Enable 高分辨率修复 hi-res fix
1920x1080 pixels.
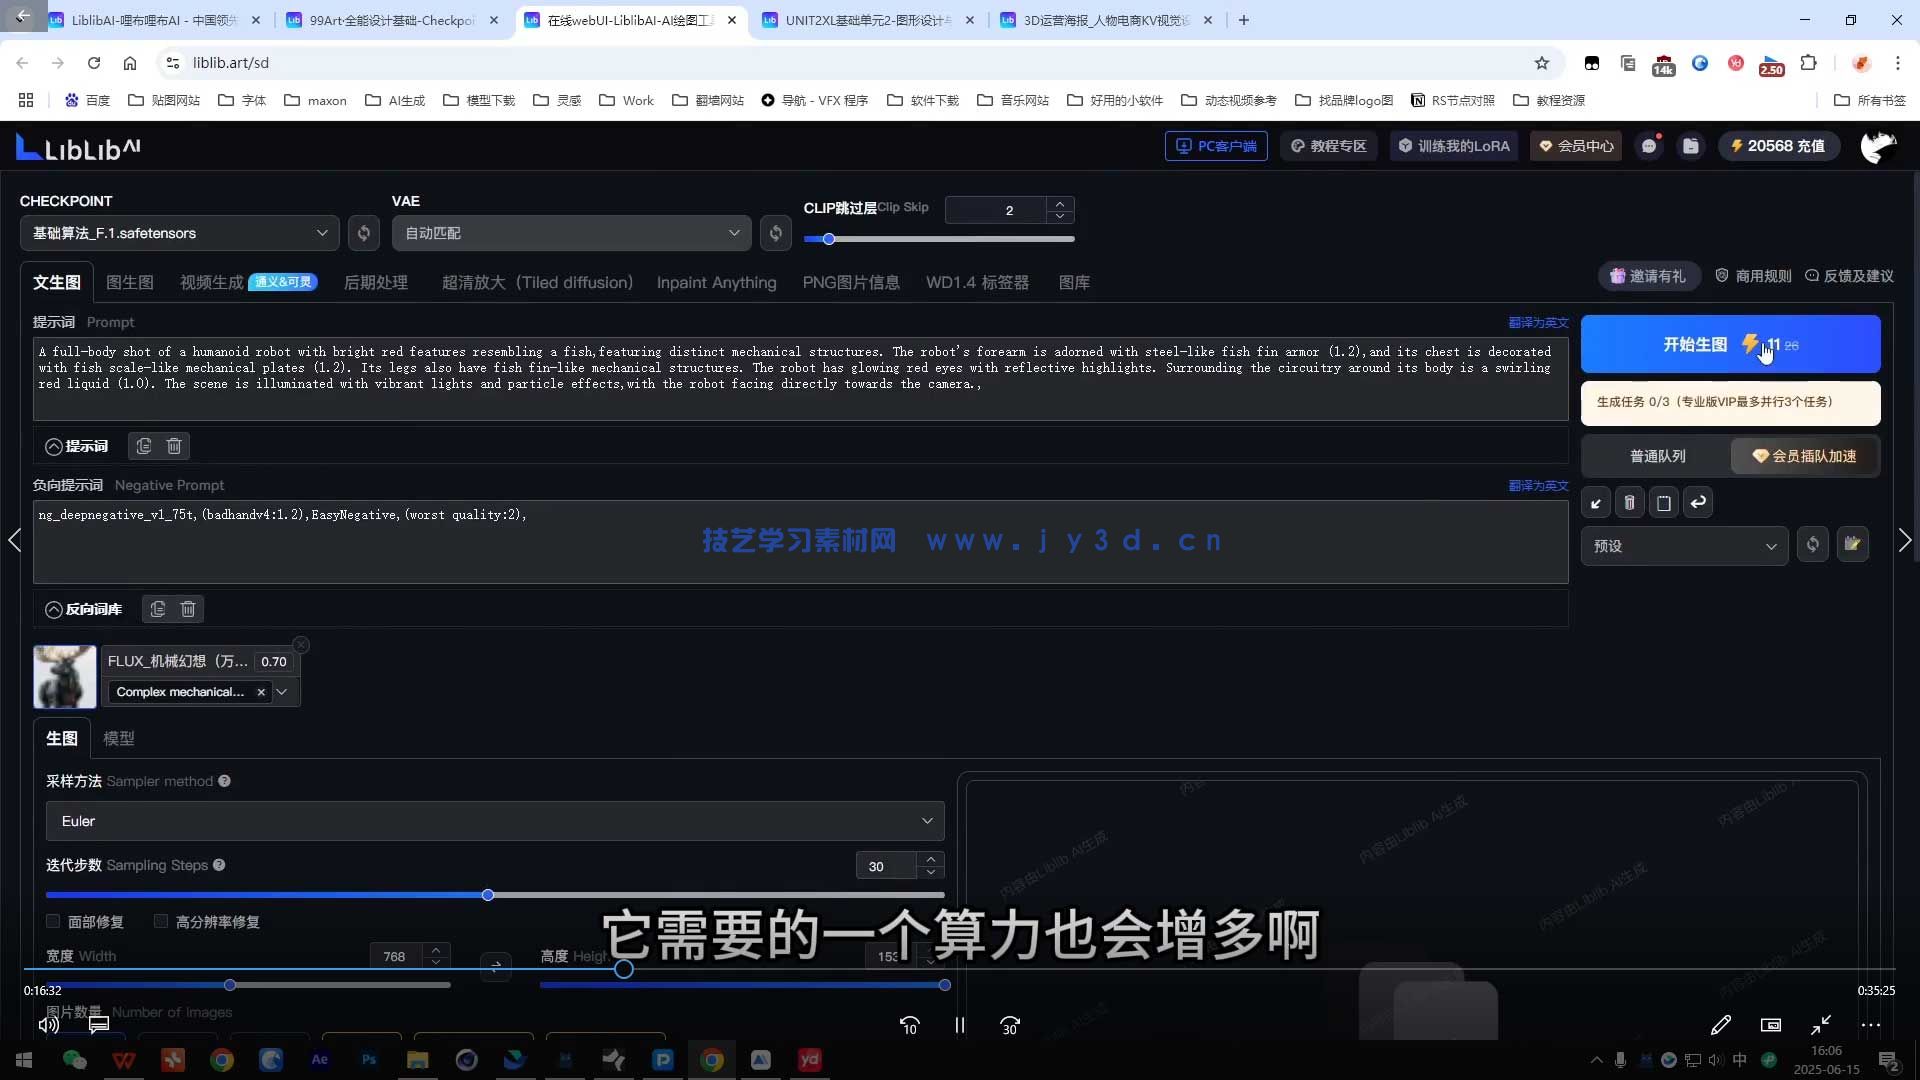click(160, 921)
